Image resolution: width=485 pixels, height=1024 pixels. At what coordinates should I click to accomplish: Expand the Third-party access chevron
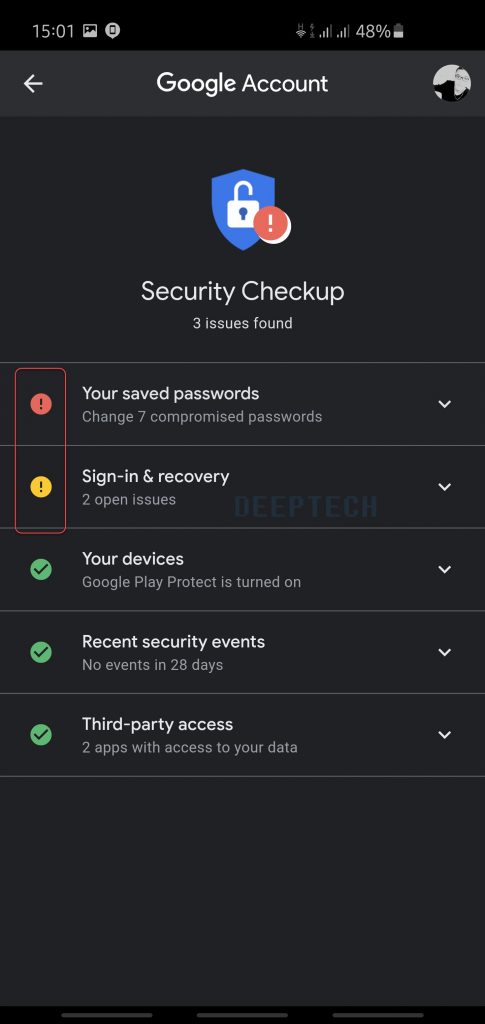click(445, 735)
